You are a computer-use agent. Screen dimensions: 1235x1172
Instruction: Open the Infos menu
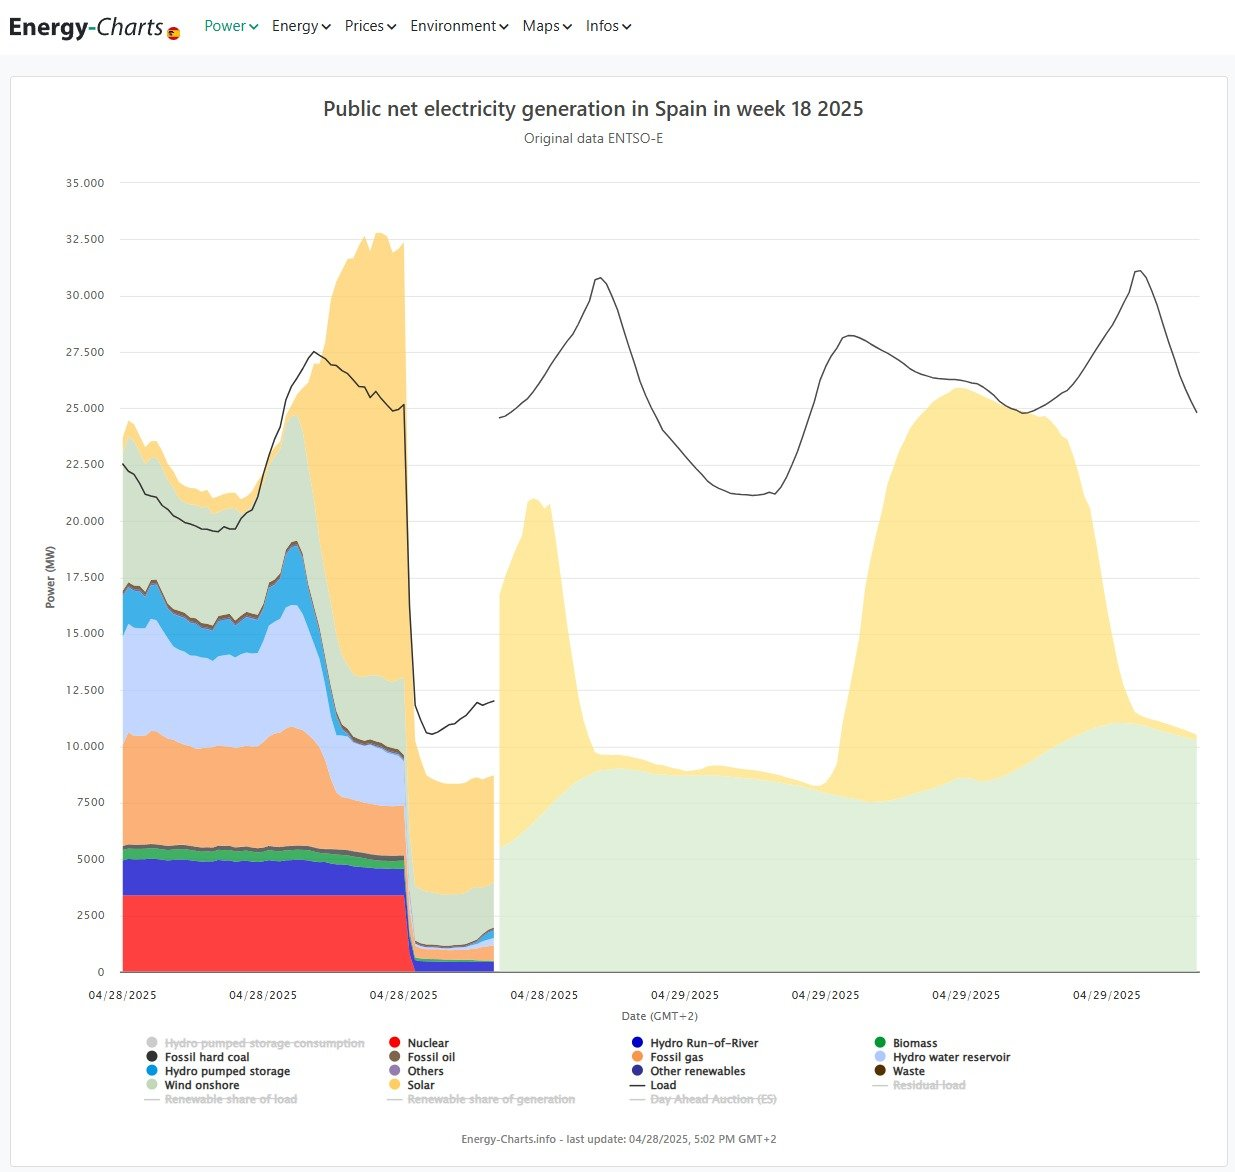[608, 26]
